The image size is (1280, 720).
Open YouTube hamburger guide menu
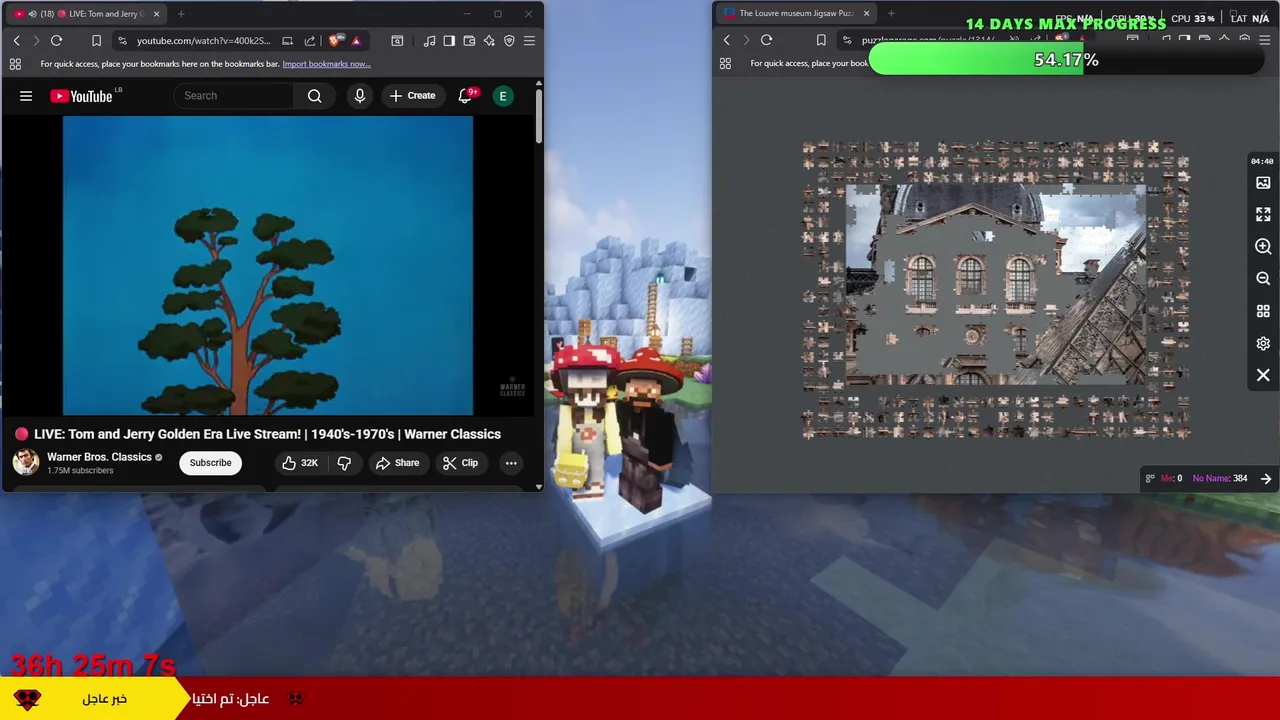pyautogui.click(x=26, y=96)
